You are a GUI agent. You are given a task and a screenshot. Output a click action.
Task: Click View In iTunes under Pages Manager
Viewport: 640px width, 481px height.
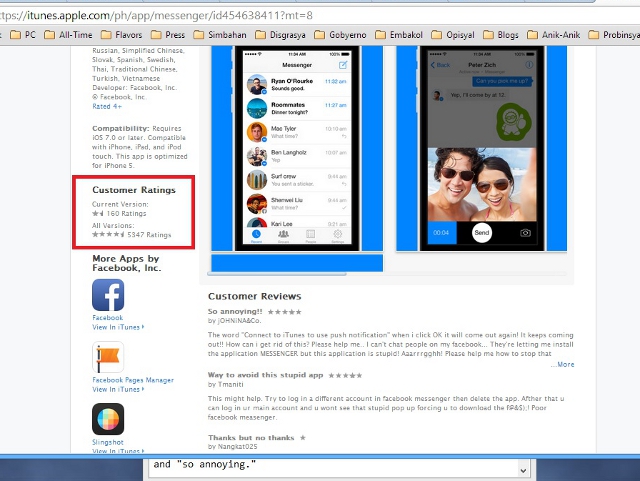pyautogui.click(x=118, y=390)
